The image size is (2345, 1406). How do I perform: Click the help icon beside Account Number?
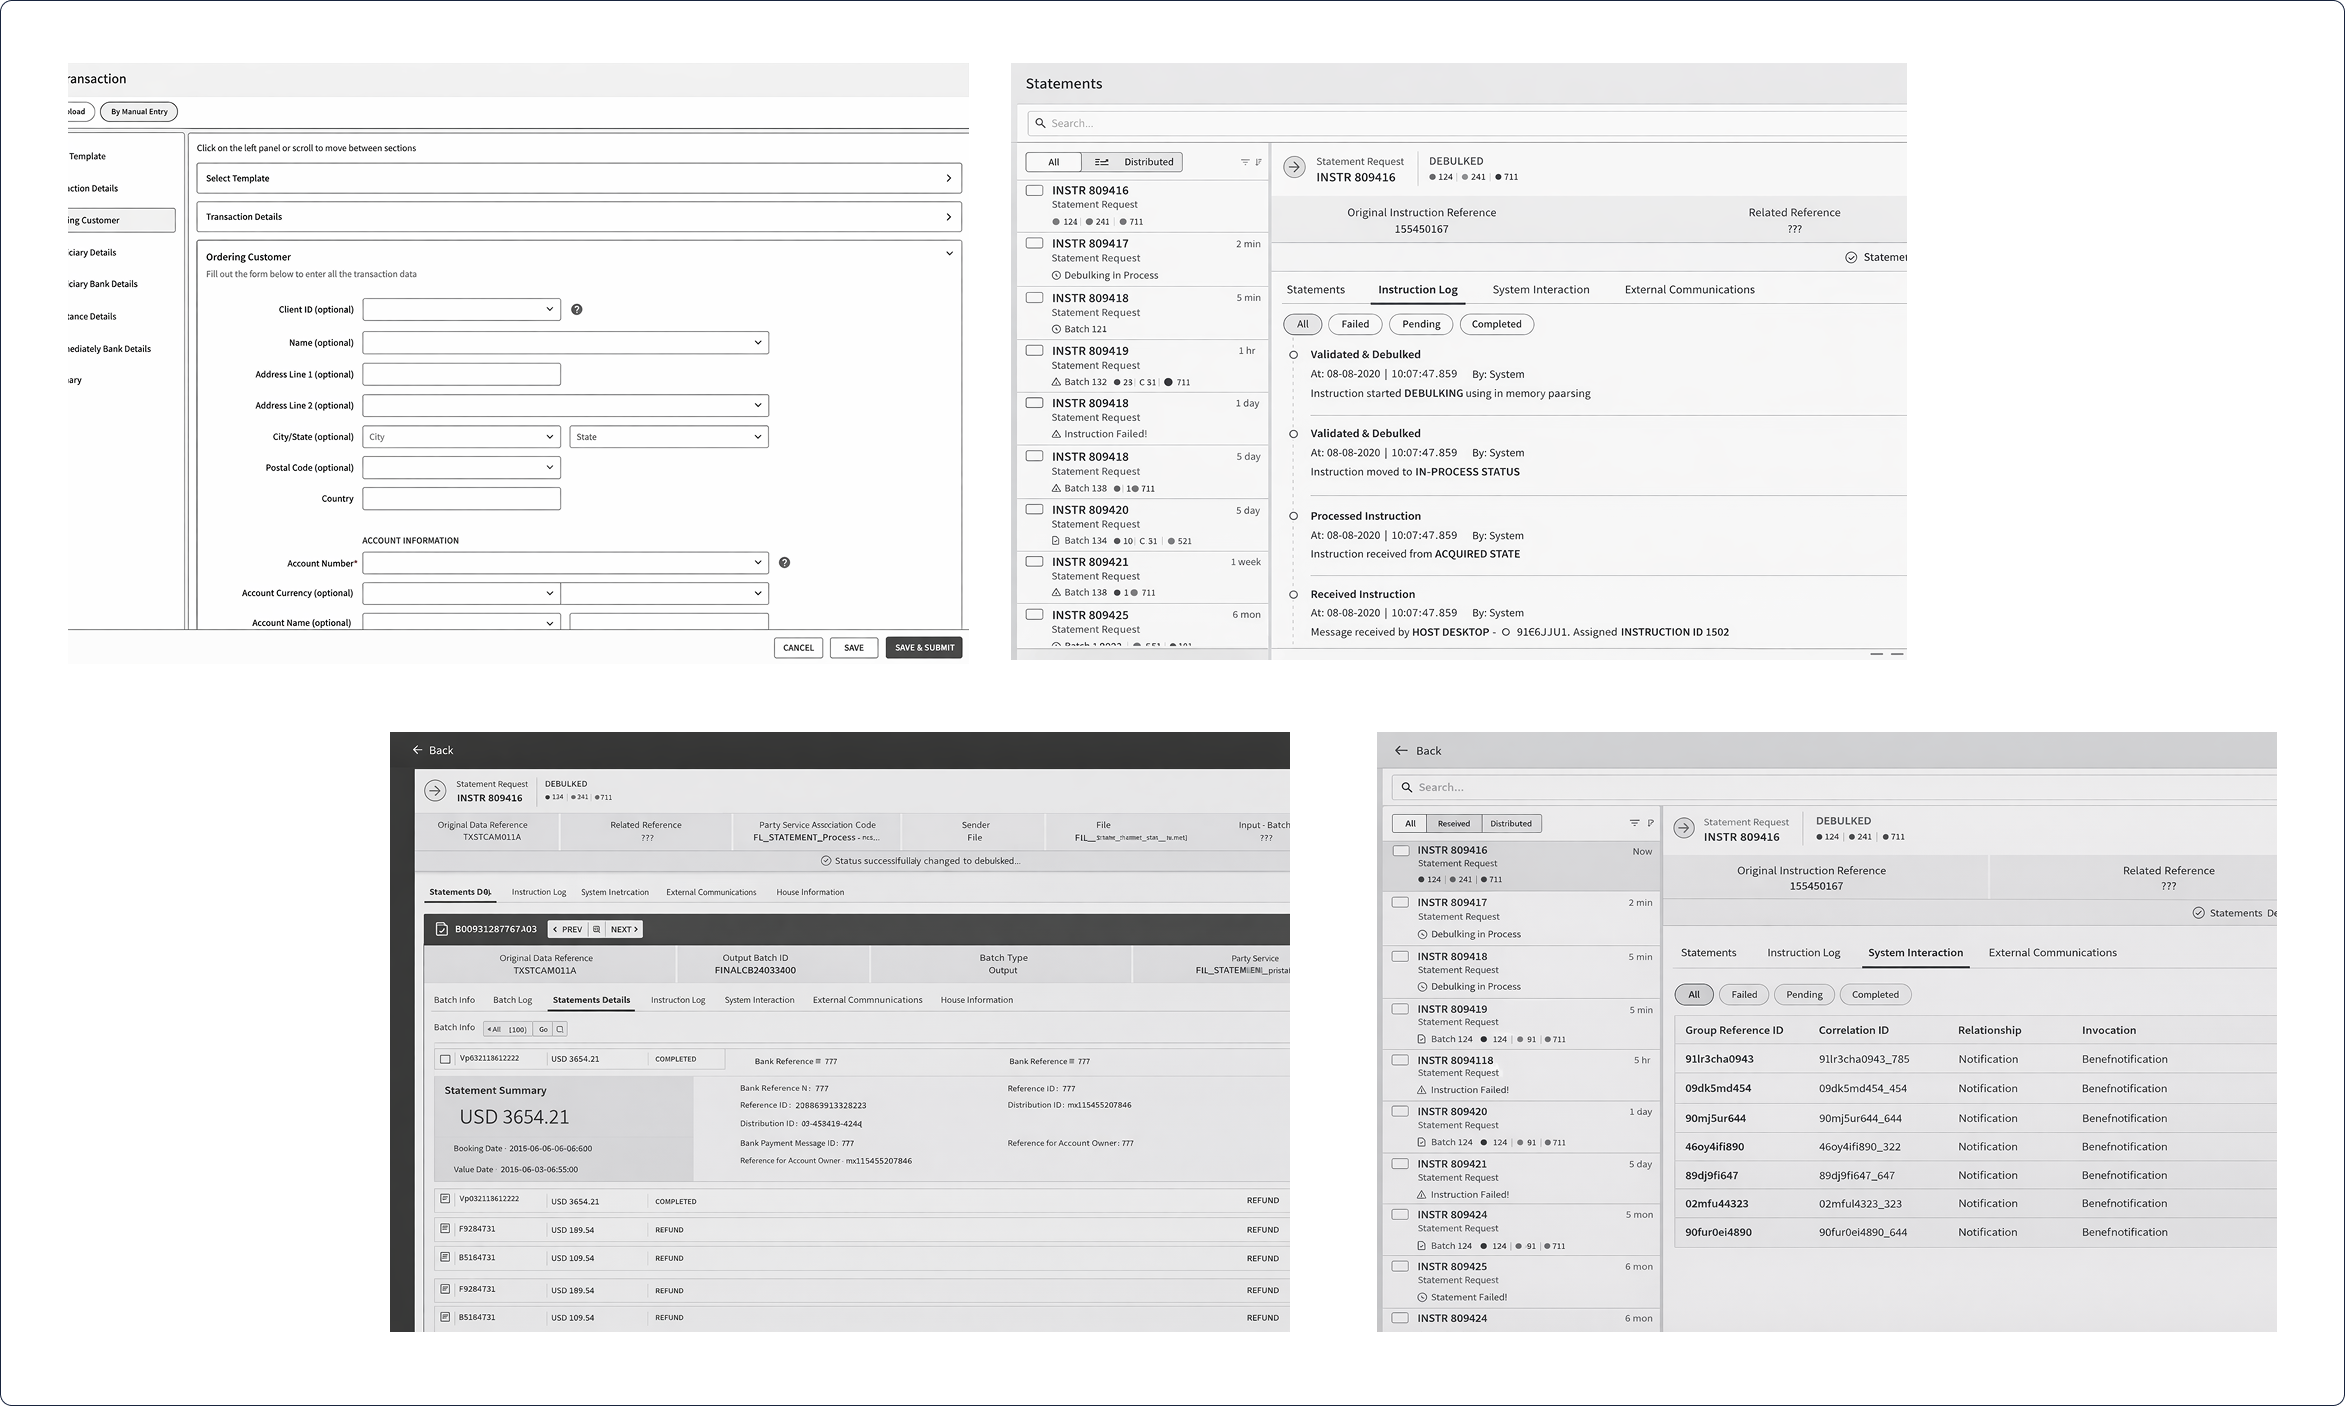tap(784, 563)
